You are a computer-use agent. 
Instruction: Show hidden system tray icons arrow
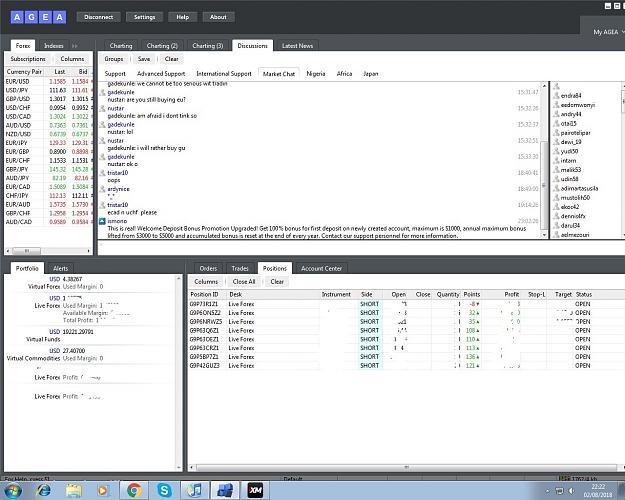coord(547,490)
